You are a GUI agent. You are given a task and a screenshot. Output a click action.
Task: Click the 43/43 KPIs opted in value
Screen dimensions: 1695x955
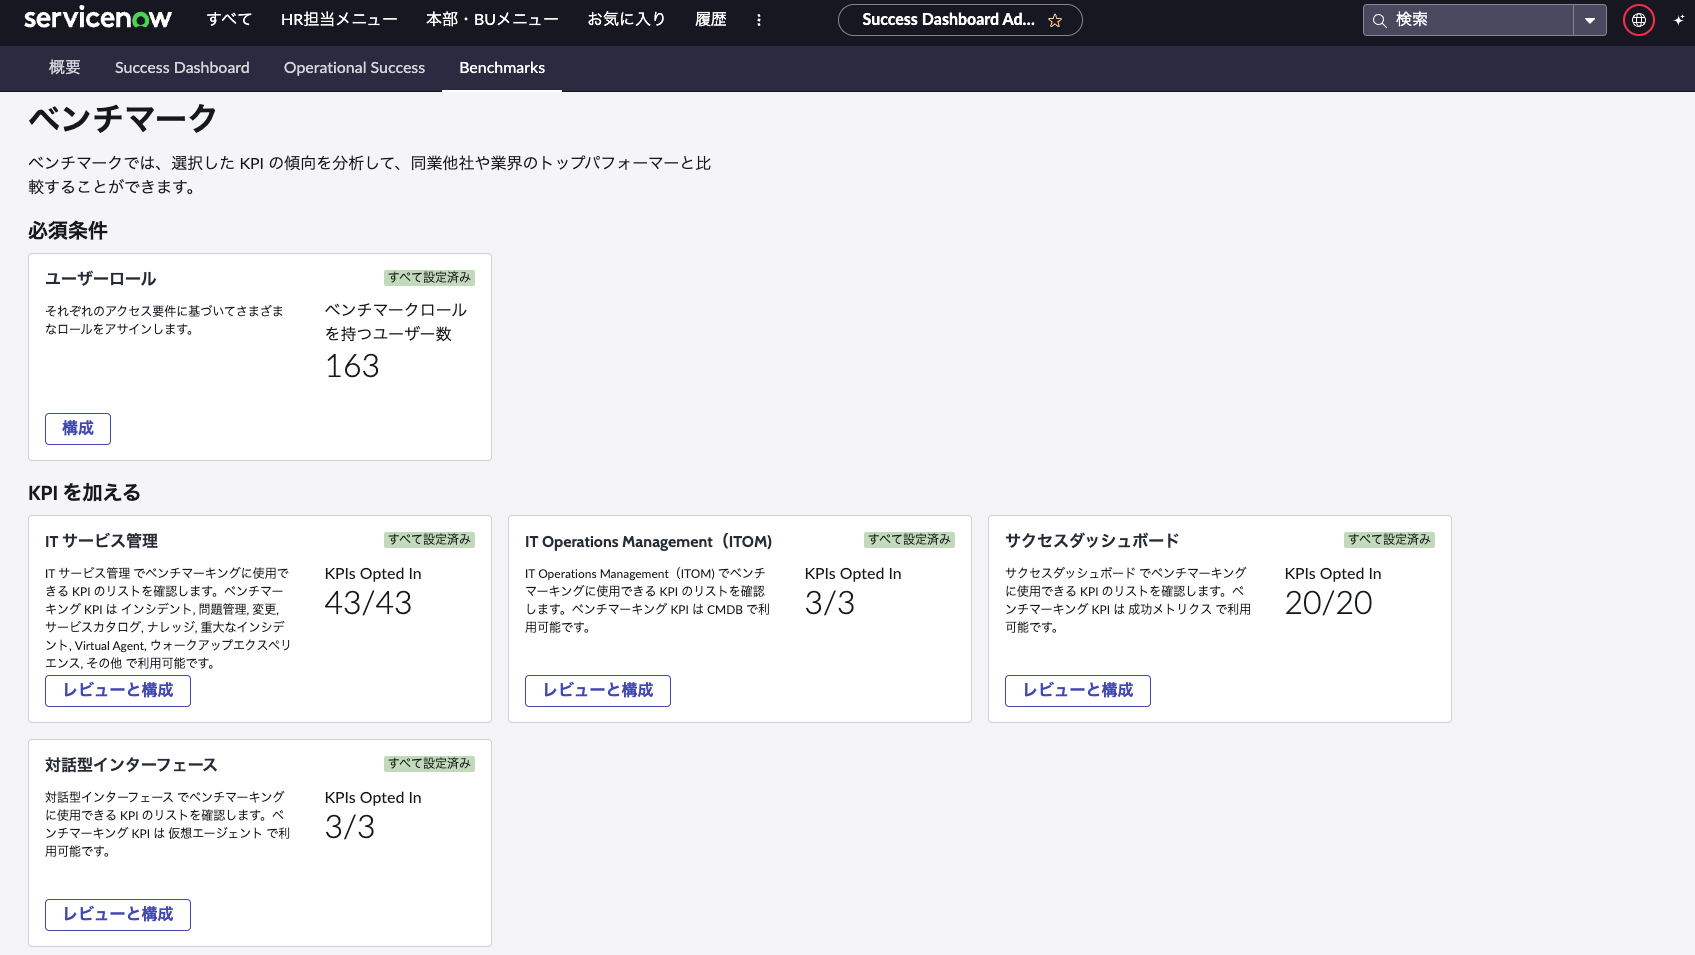[x=369, y=603]
